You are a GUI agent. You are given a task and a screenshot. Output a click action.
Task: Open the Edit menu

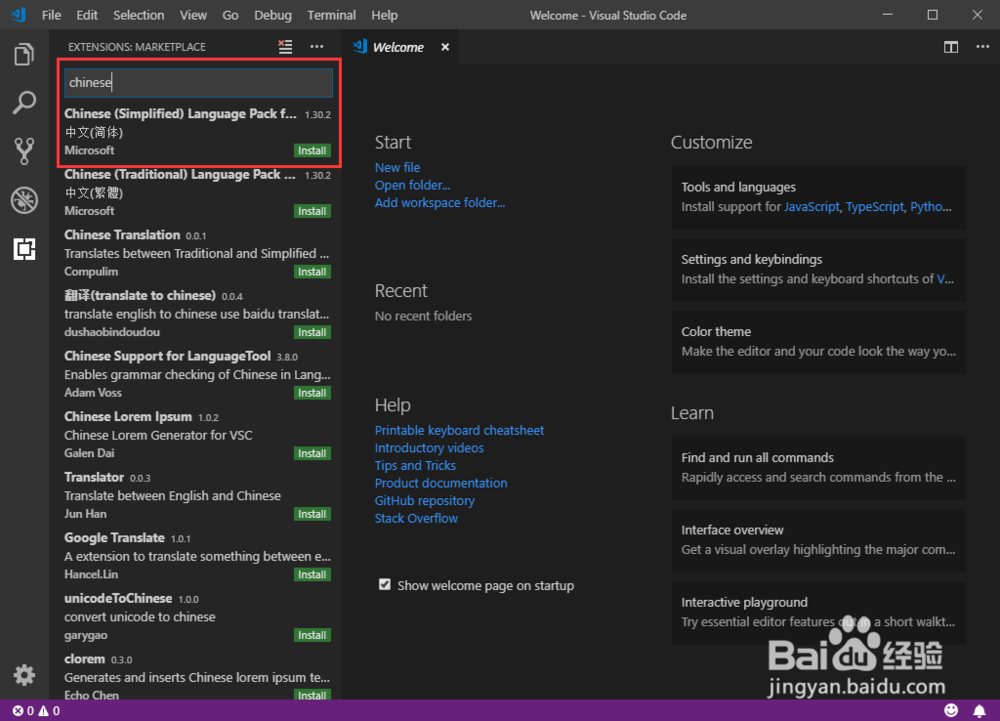(x=87, y=15)
